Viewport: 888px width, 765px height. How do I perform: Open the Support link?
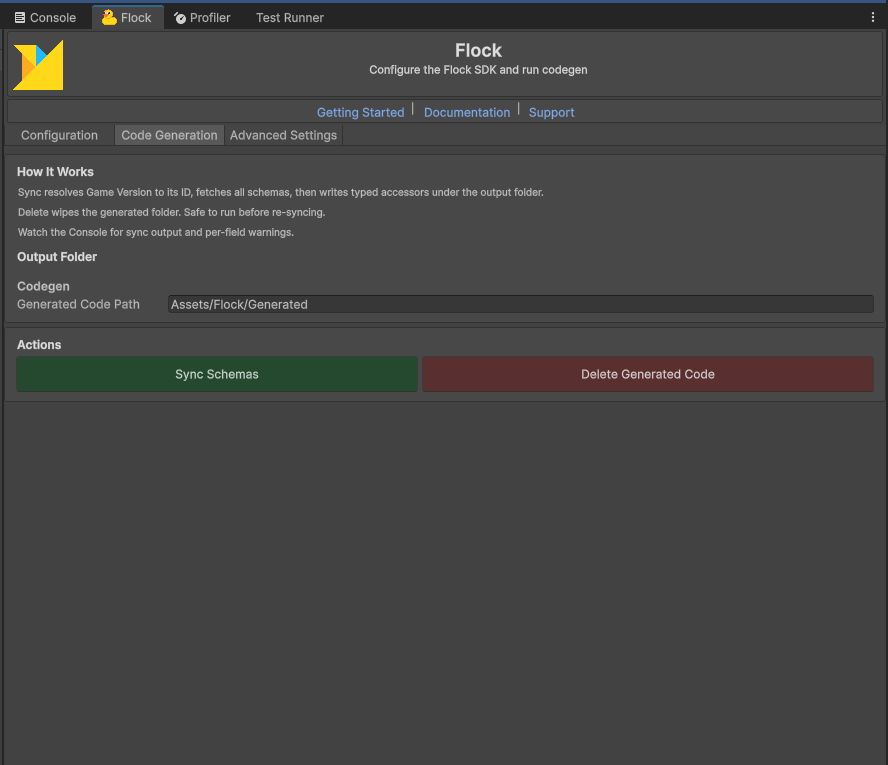tap(552, 112)
